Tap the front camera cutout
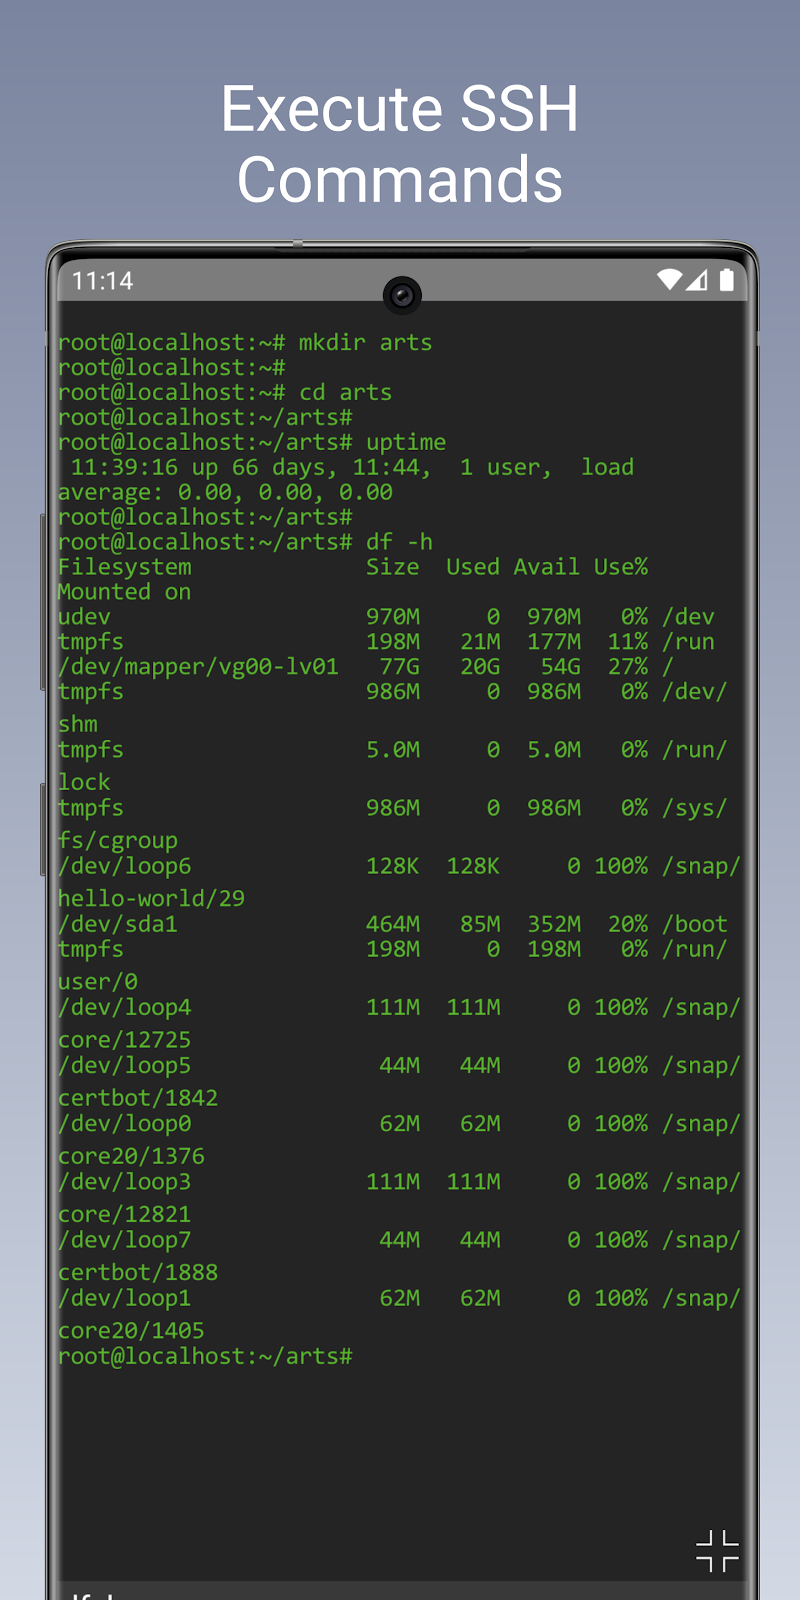The height and width of the screenshot is (1600, 800). [x=402, y=295]
